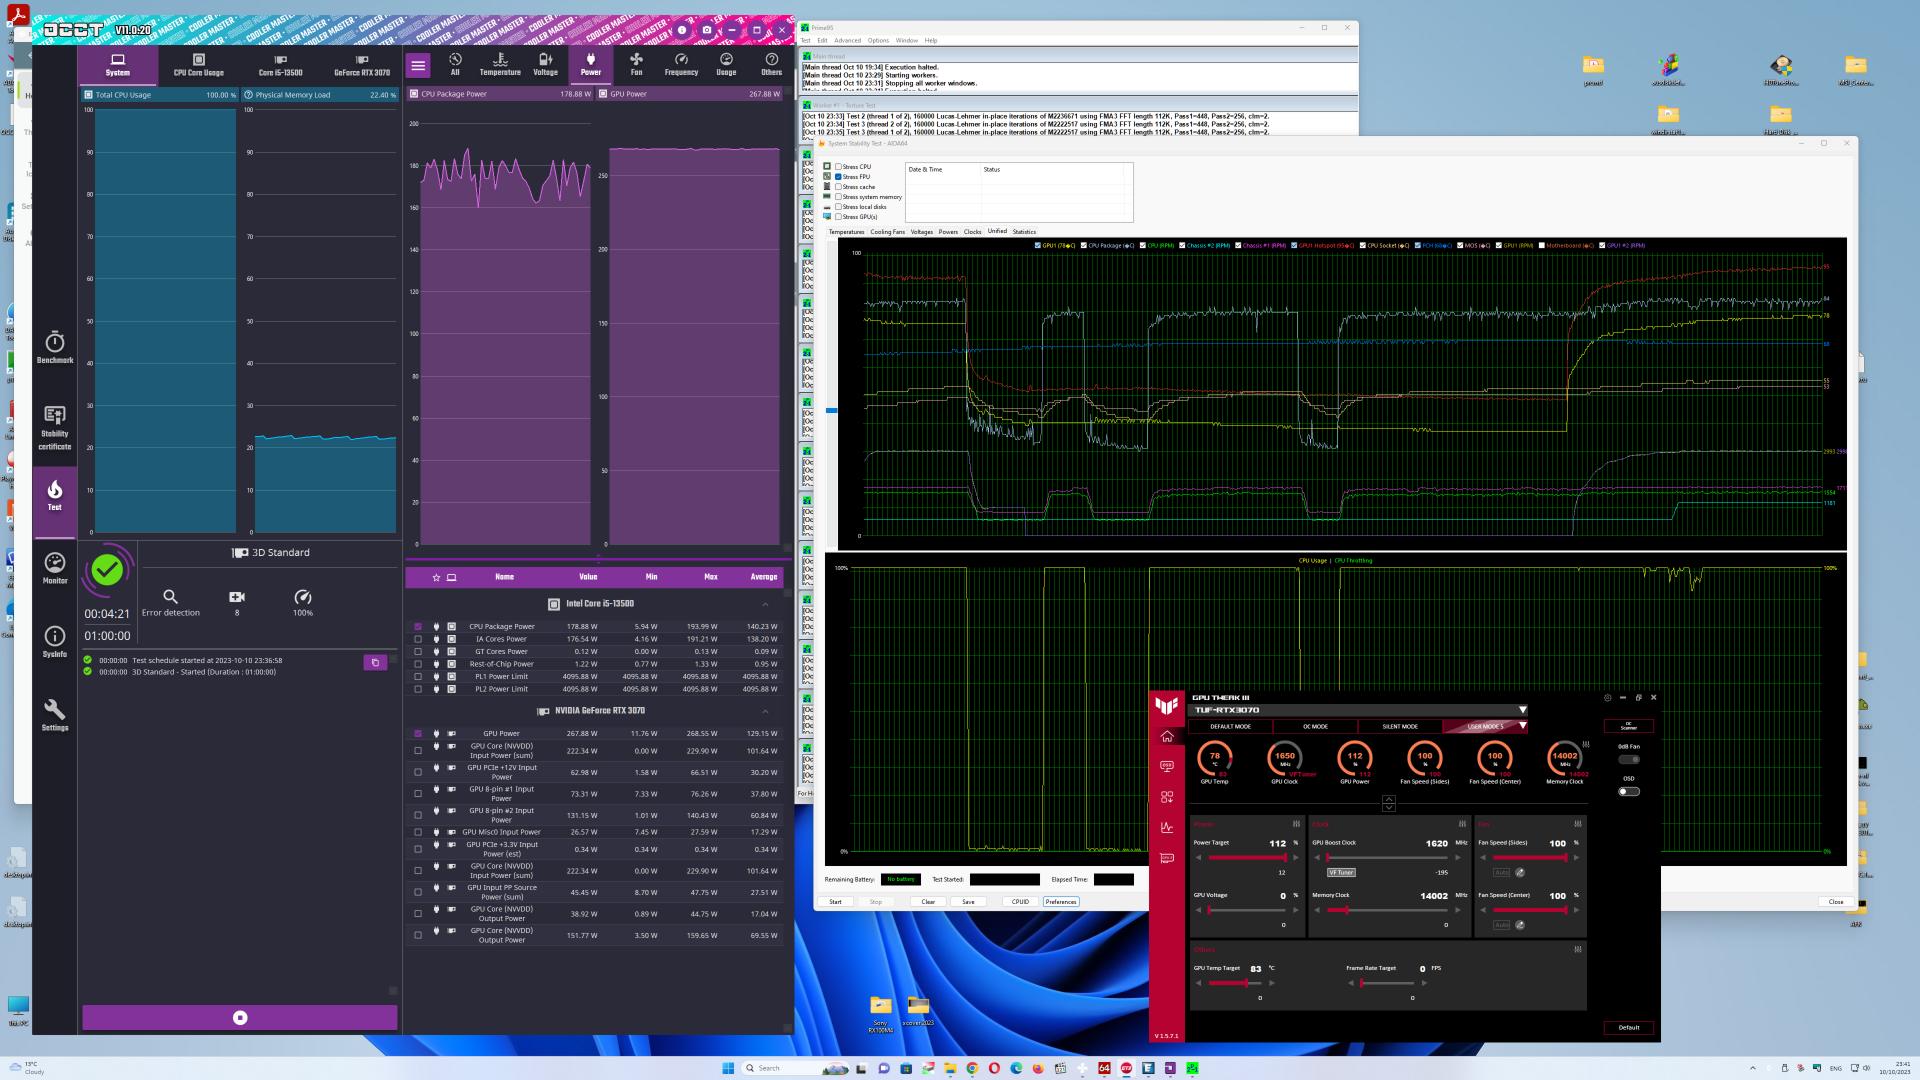
Task: Switch to the CPU Core Usage tab
Action: [198, 64]
